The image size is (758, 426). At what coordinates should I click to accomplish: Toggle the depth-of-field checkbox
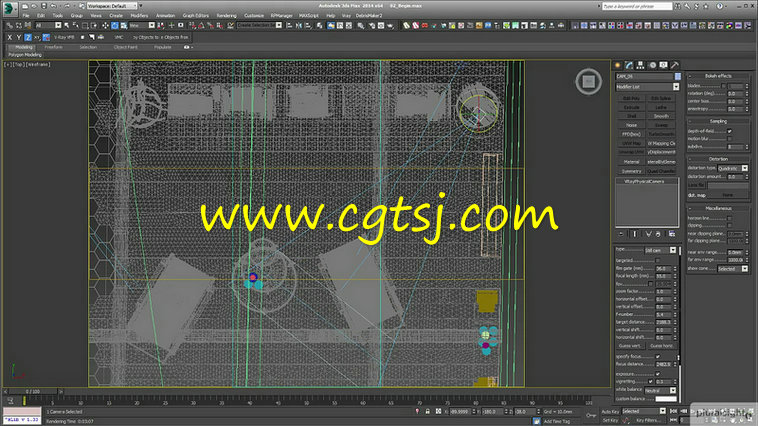point(729,131)
